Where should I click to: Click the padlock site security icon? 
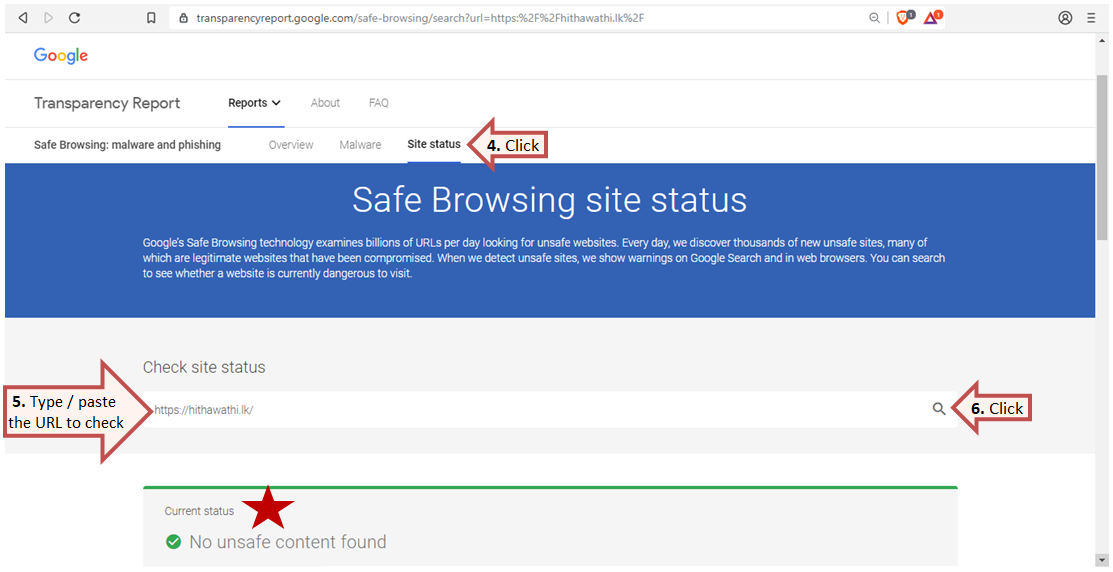click(183, 18)
